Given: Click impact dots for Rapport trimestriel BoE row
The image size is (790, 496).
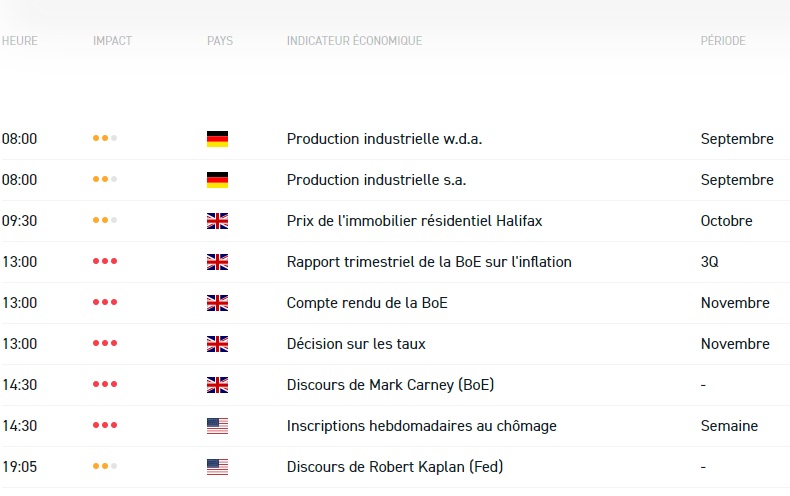Looking at the screenshot, I should click(105, 262).
